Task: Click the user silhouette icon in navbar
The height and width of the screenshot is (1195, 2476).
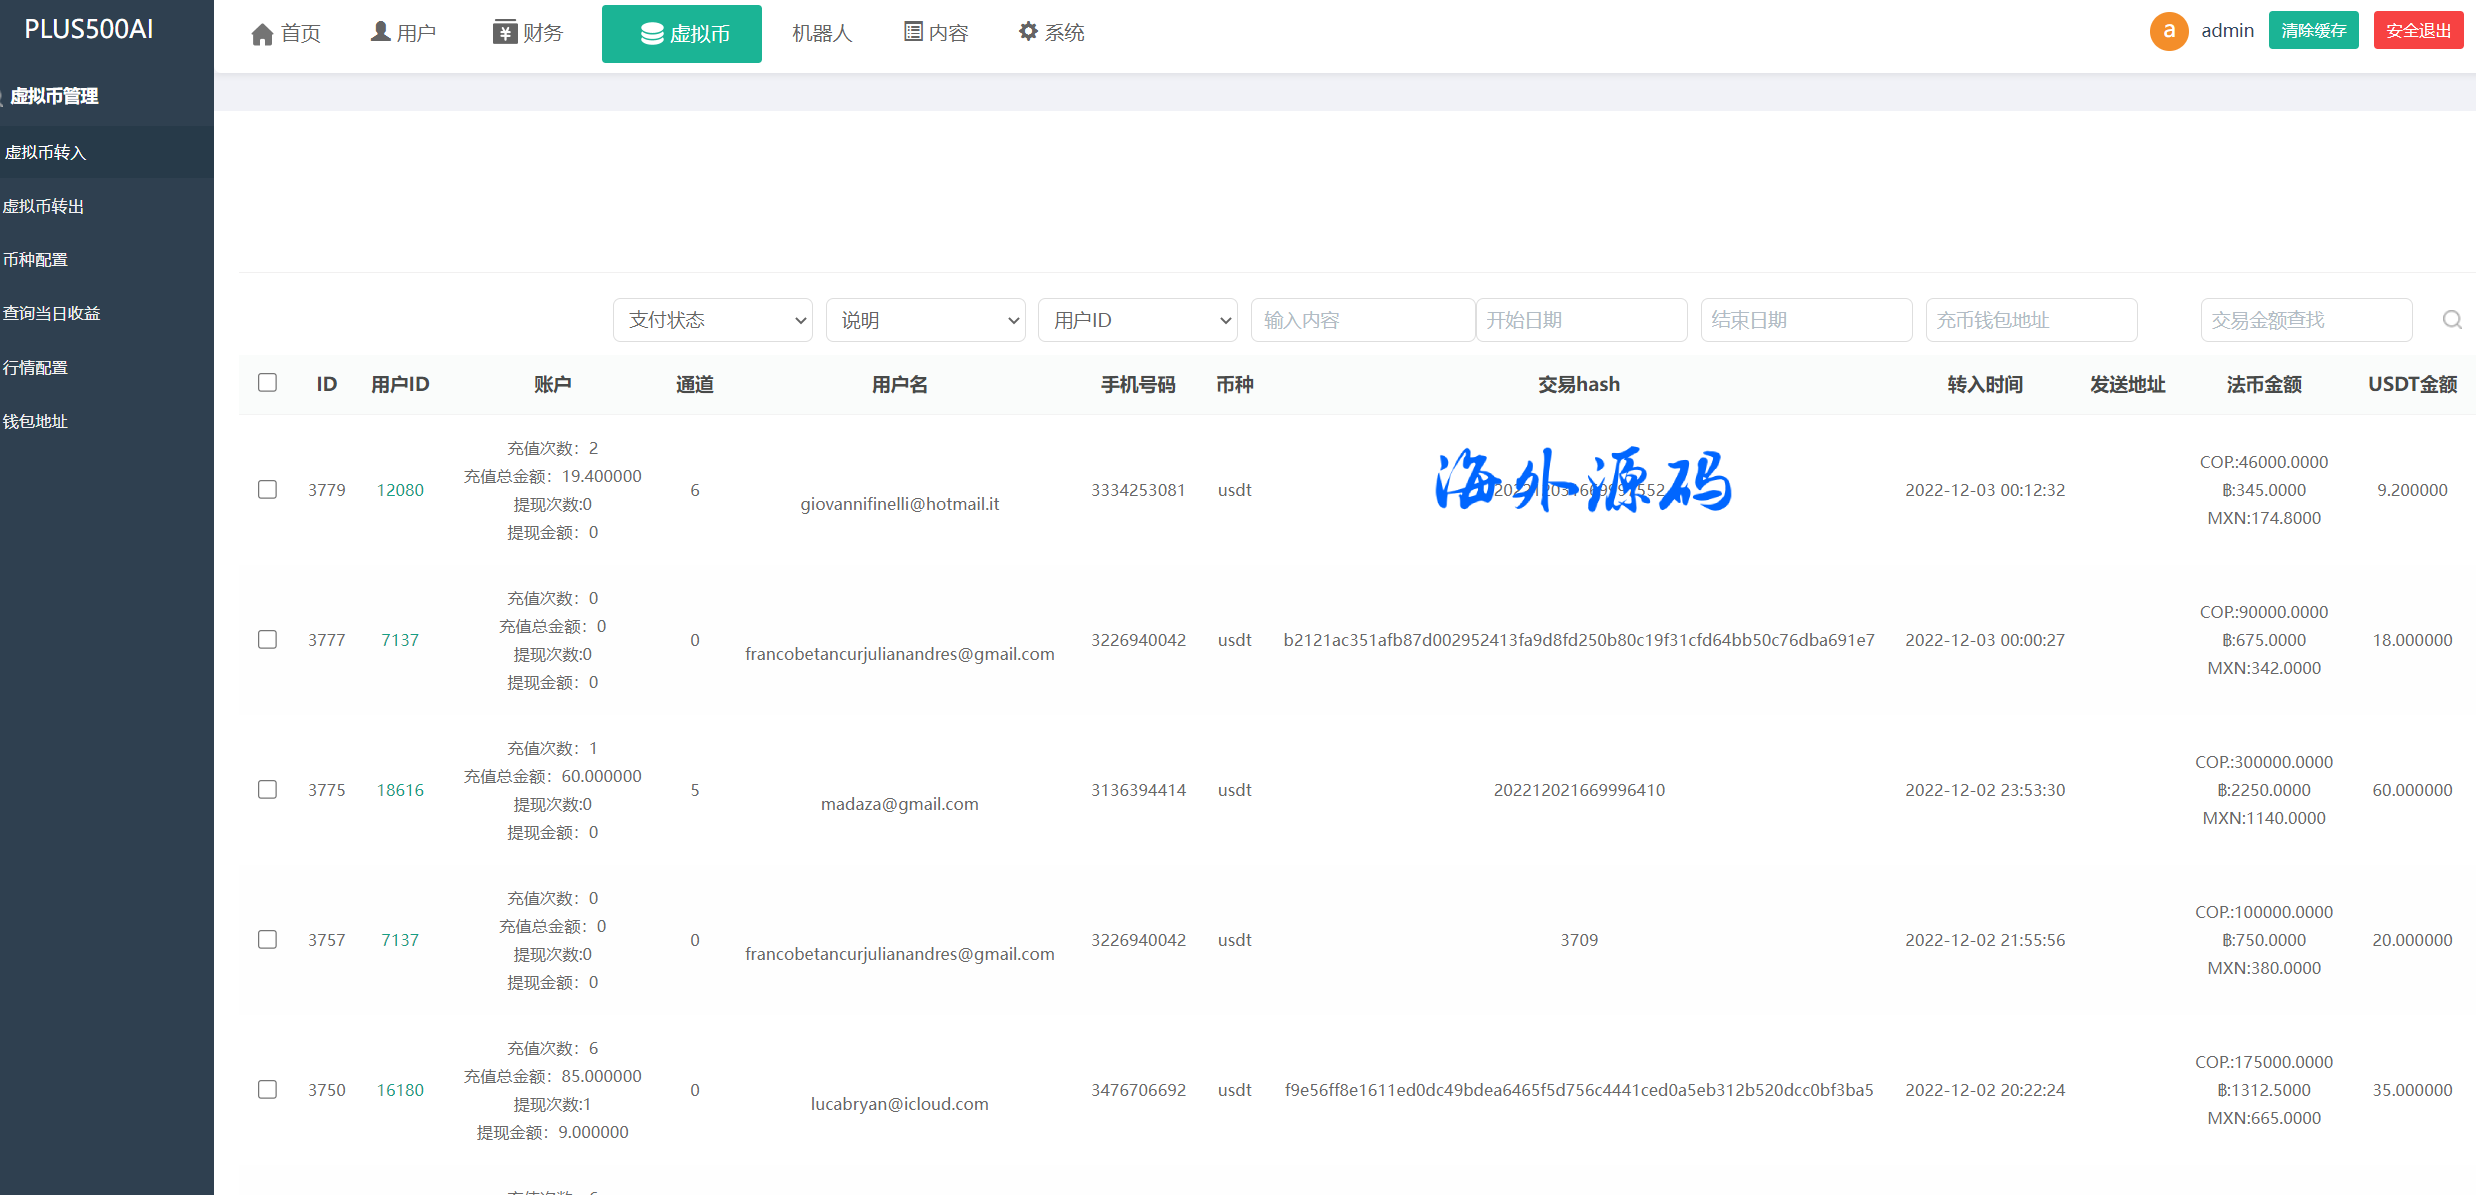Action: pos(380,32)
